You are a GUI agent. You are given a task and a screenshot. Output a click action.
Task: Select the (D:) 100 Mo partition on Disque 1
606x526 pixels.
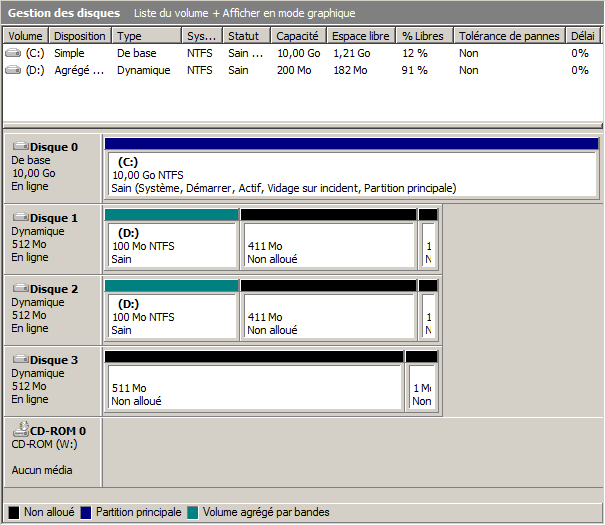(x=170, y=245)
